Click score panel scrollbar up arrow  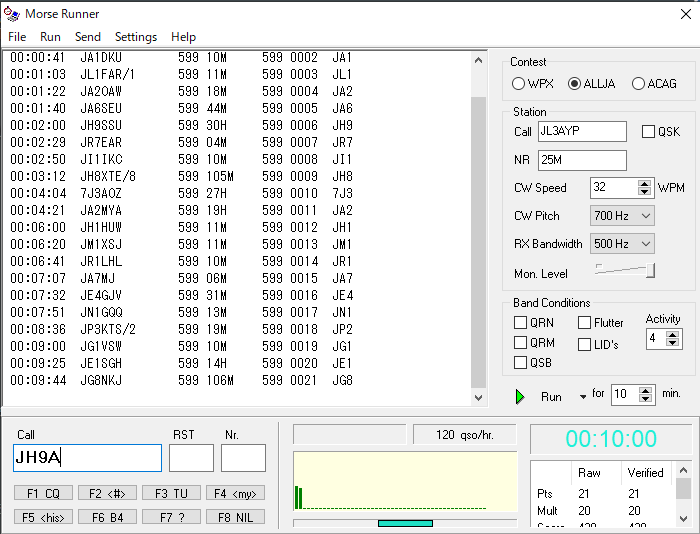pyautogui.click(x=683, y=471)
